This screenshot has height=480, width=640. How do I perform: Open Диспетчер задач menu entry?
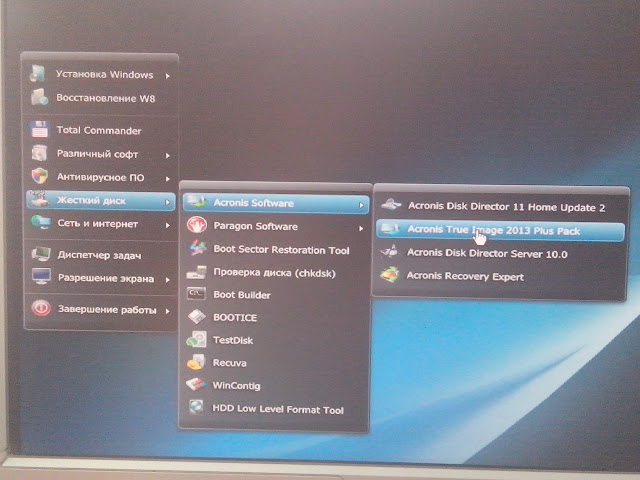(100, 255)
